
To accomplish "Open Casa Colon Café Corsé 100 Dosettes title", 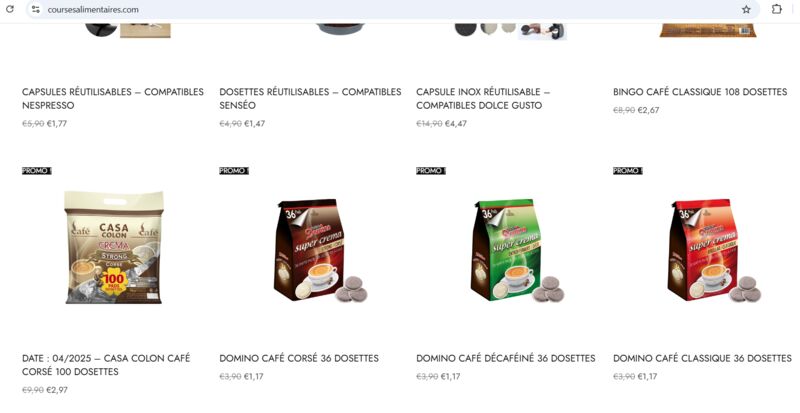I will (106, 365).
